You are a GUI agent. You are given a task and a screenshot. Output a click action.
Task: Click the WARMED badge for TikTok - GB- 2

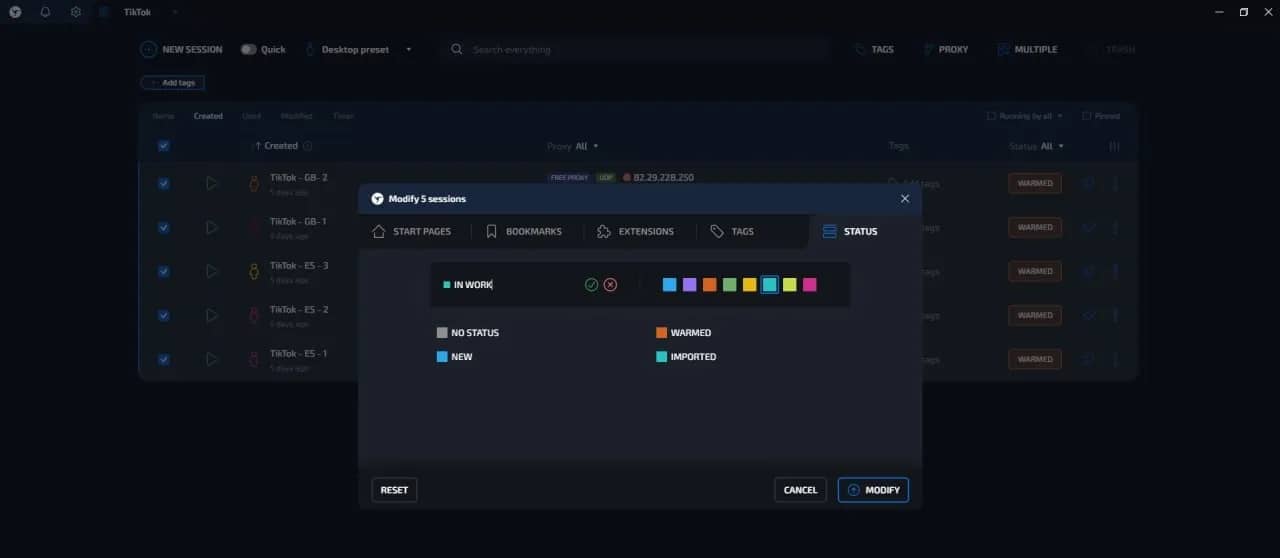[1035, 184]
